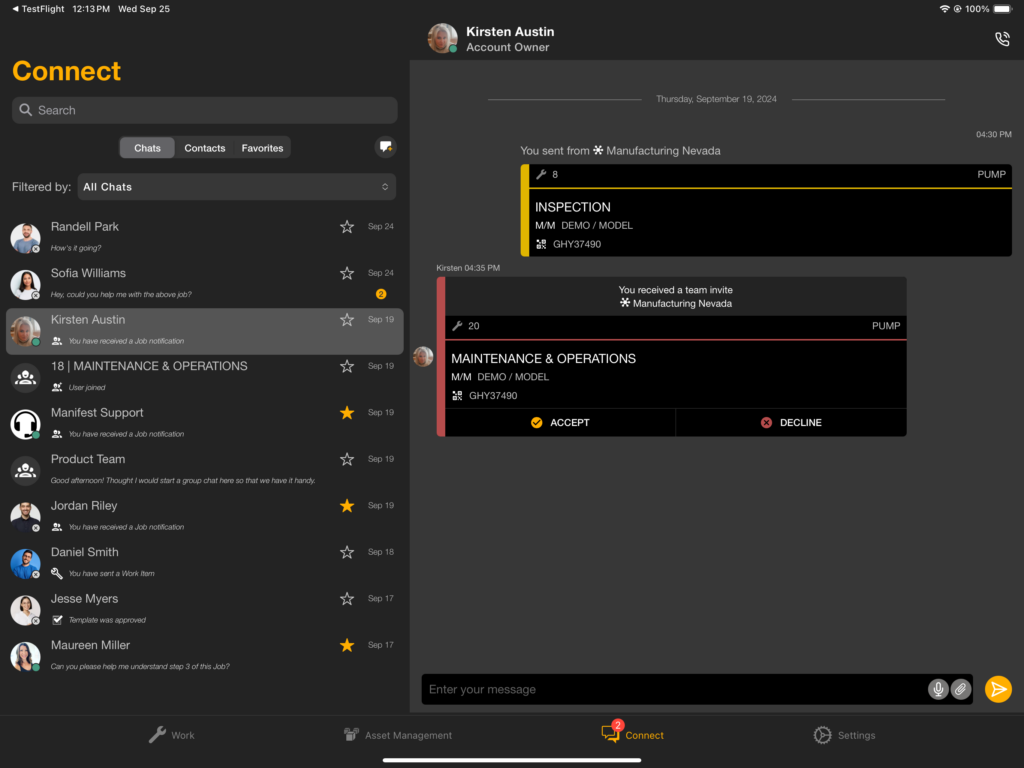Favorite Product Team with star
This screenshot has width=1024, height=768.
coord(347,459)
